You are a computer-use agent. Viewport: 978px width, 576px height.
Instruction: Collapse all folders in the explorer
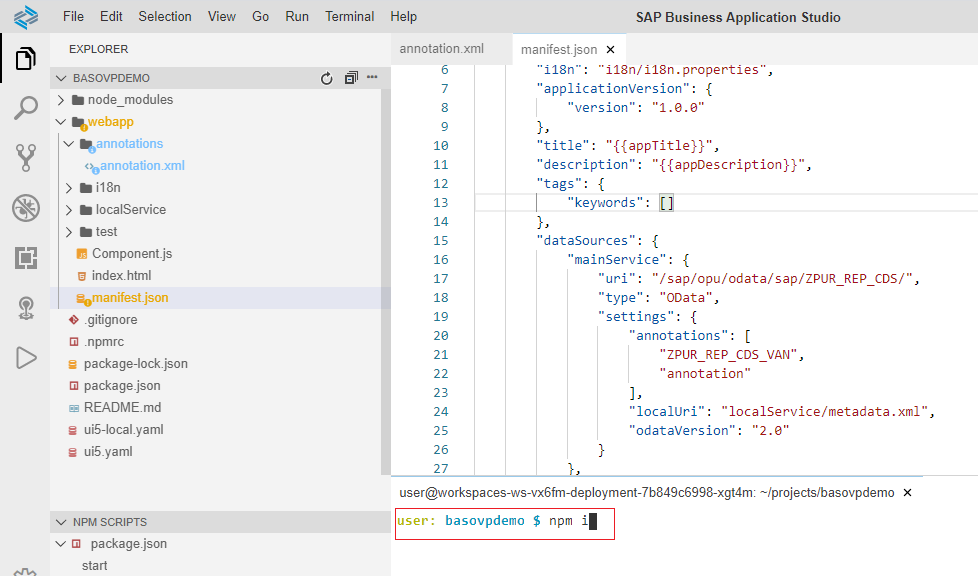351,78
